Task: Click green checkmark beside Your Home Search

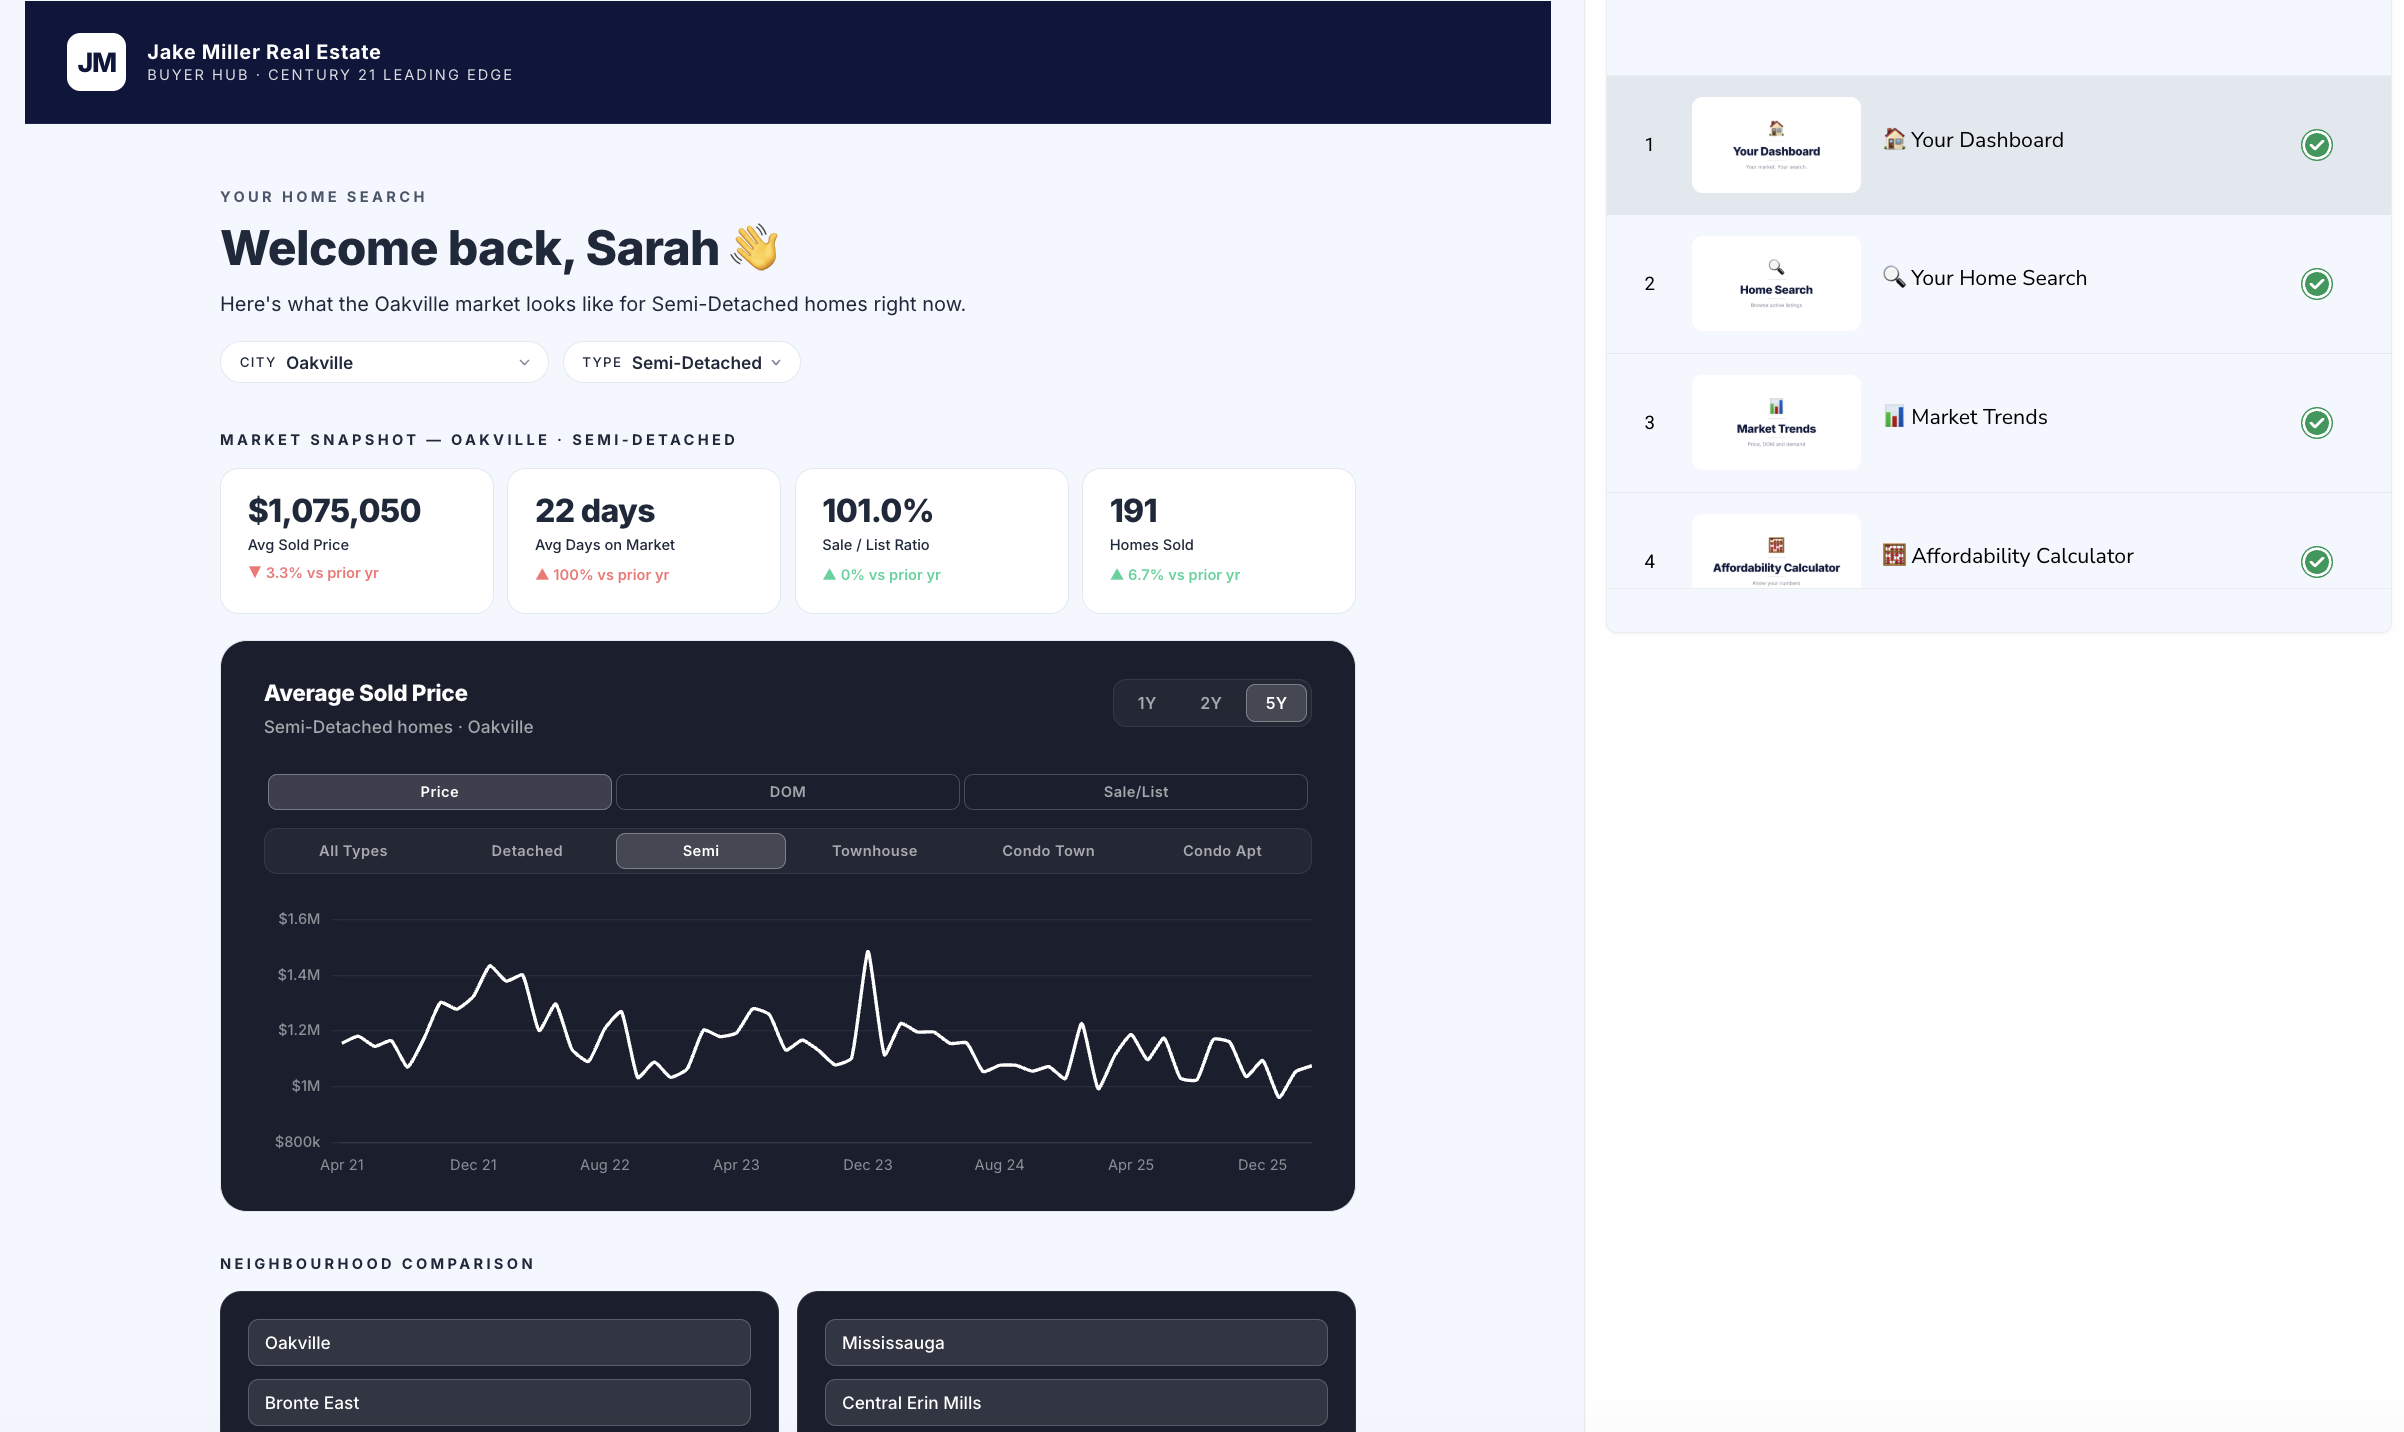Action: coord(2316,284)
